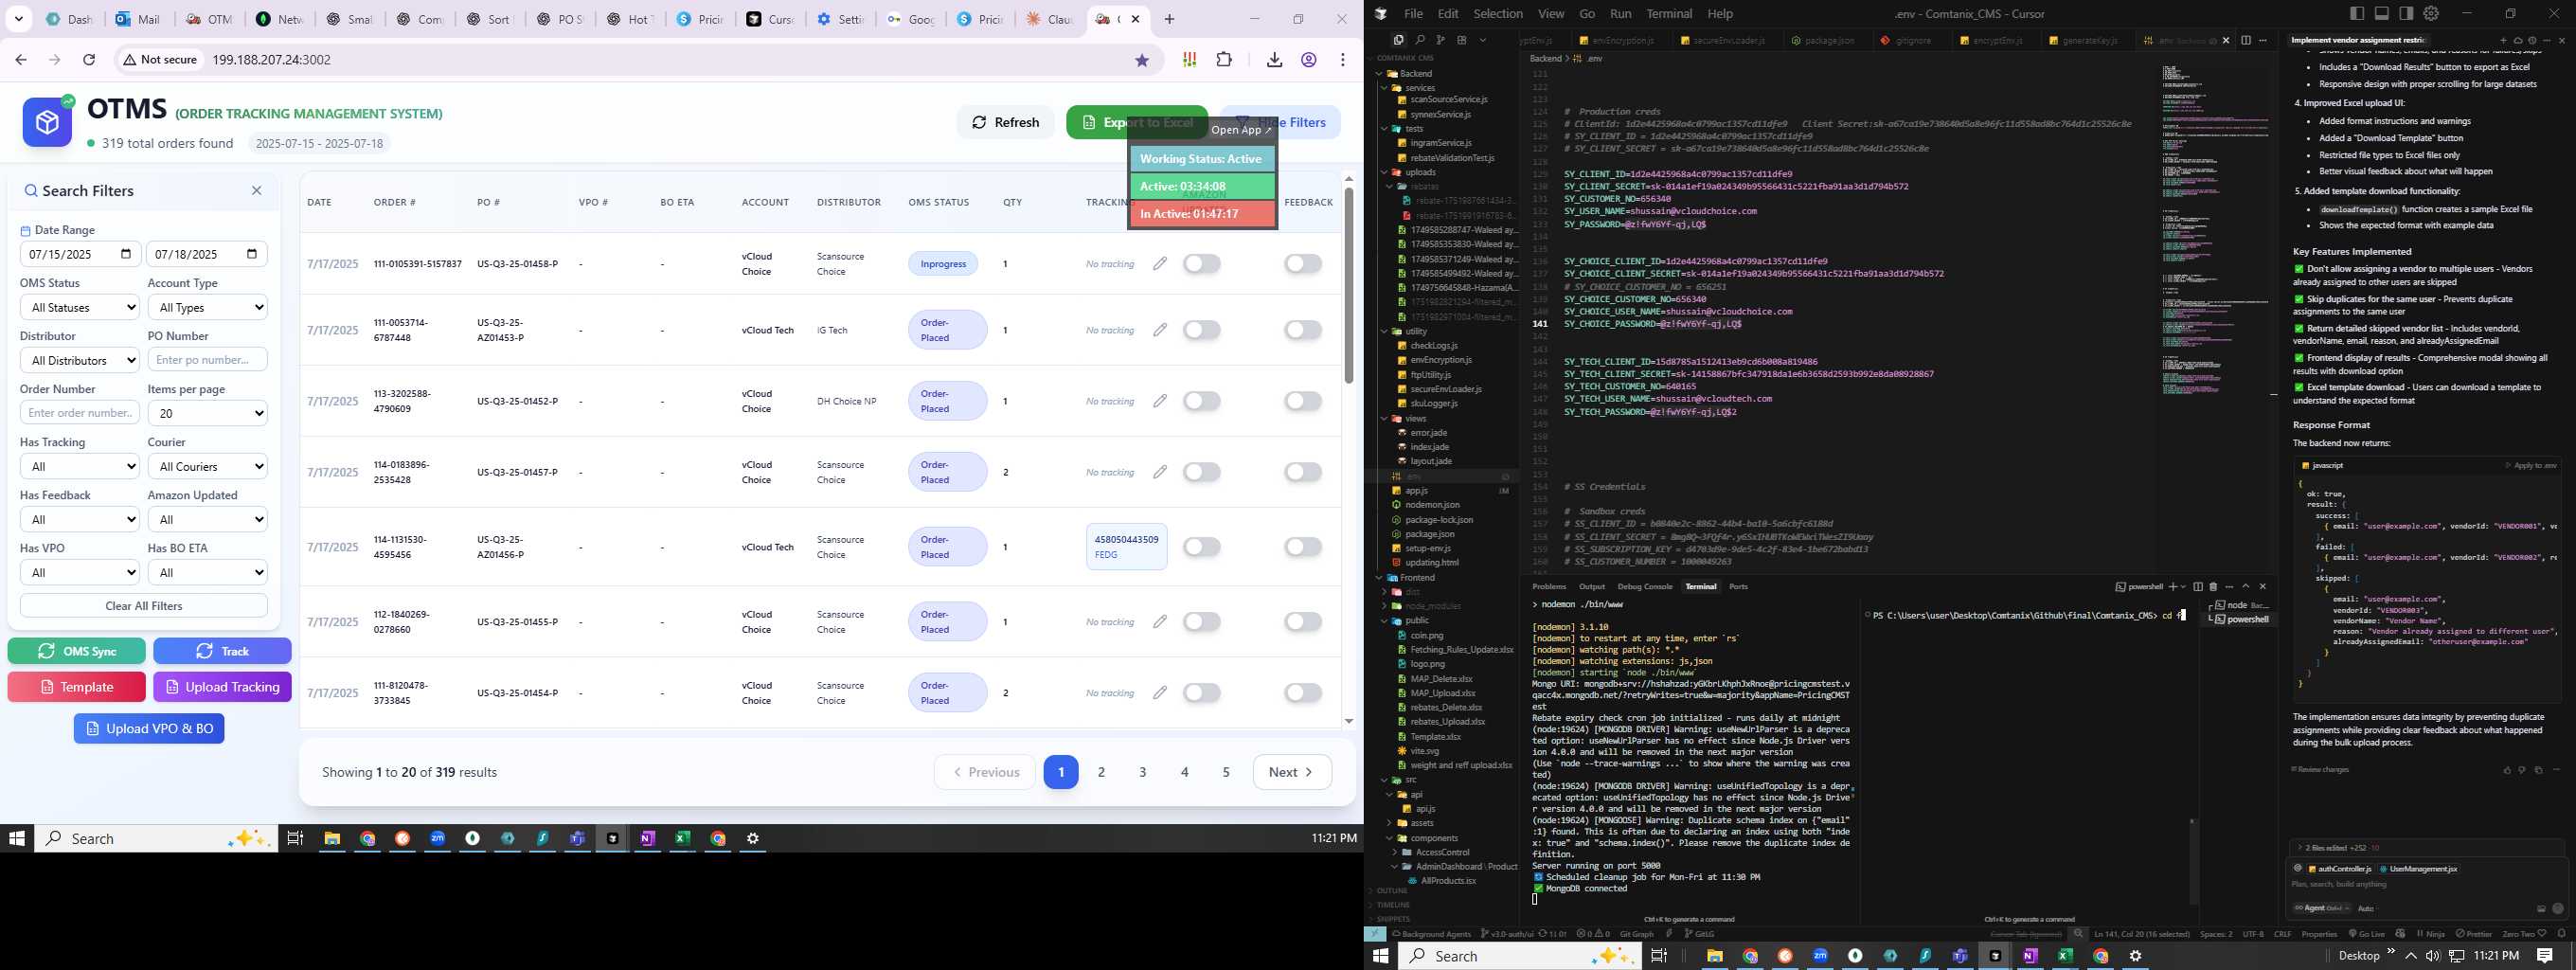Image resolution: width=2576 pixels, height=970 pixels.
Task: Toggle switch beside pencil for PO US-Q3-25-01455-P
Action: click(1202, 622)
